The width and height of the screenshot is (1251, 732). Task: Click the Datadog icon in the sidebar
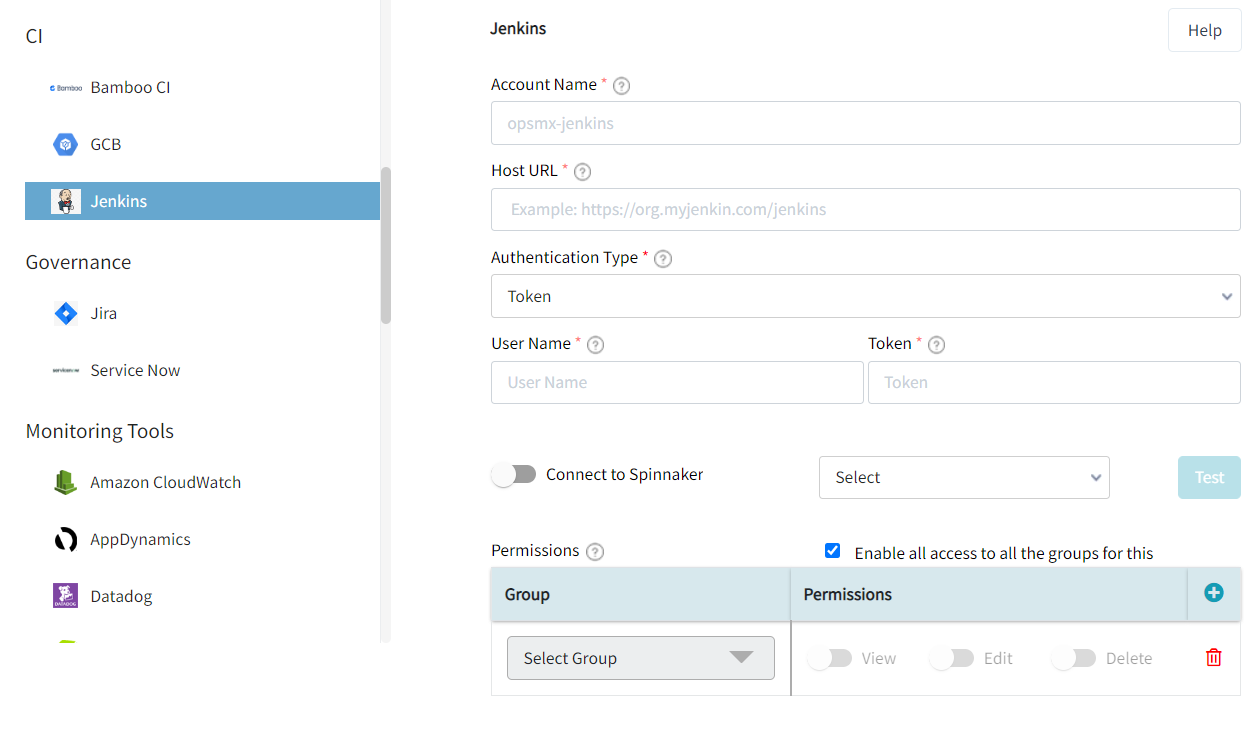64,595
